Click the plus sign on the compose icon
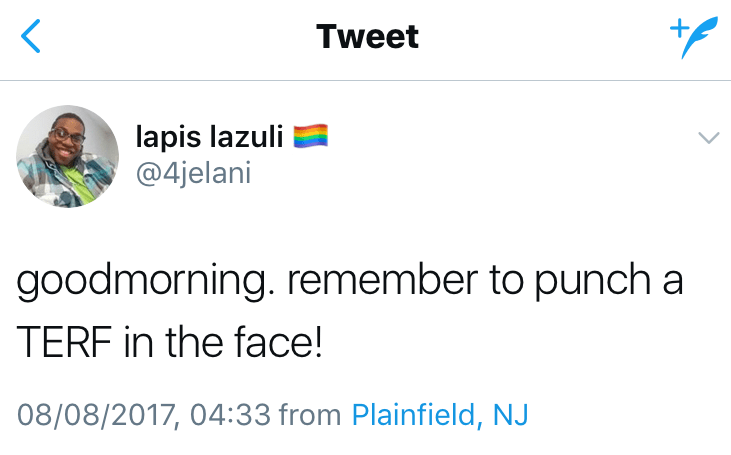731x455 pixels. tap(675, 30)
